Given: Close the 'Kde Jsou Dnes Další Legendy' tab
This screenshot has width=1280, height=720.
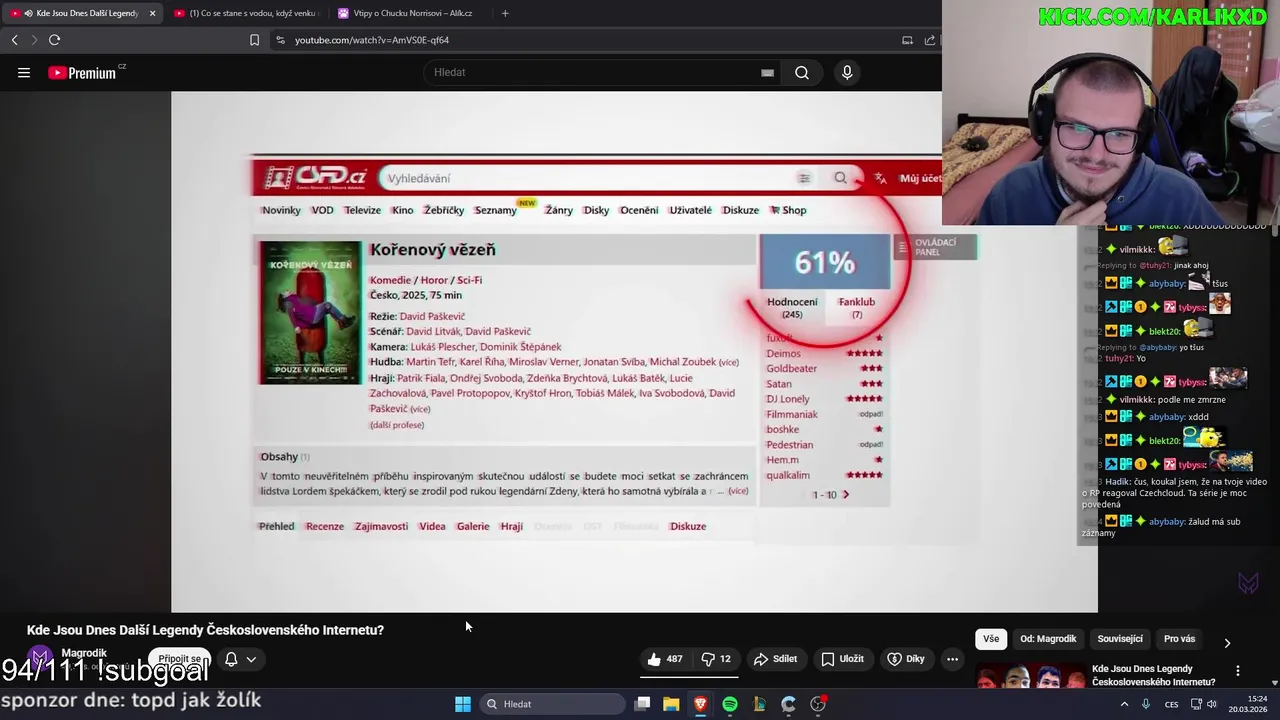Looking at the screenshot, I should (152, 13).
